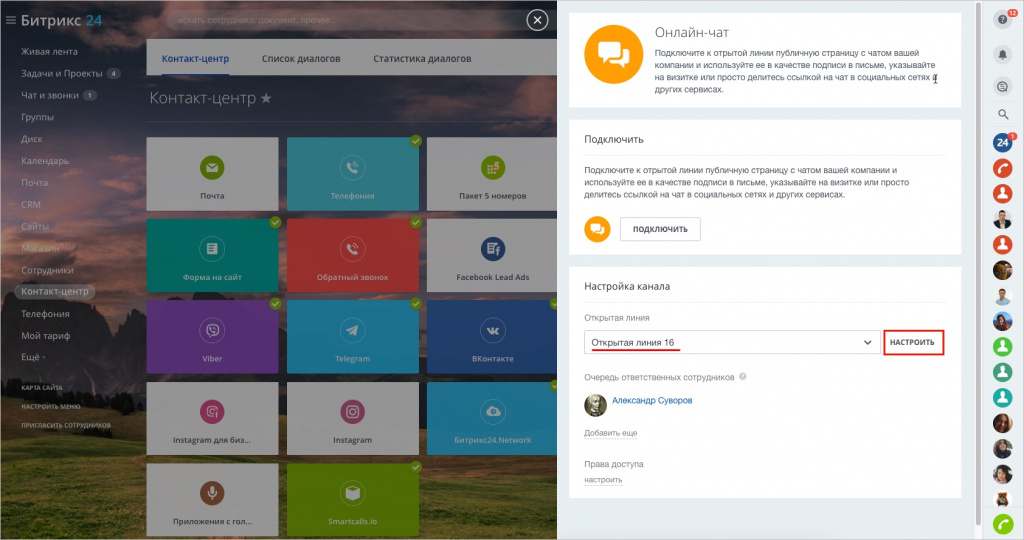Open the Почта contact-center tile
The width and height of the screenshot is (1024, 540).
coord(212,174)
